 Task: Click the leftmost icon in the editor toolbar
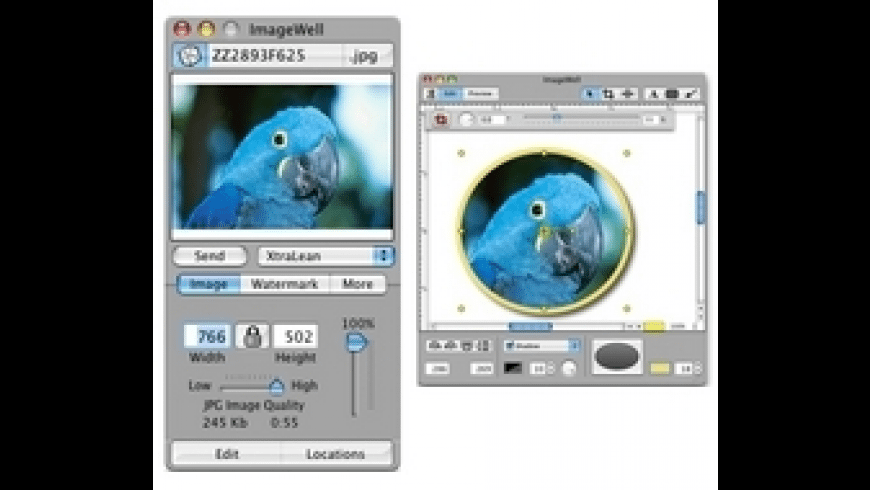[x=430, y=94]
